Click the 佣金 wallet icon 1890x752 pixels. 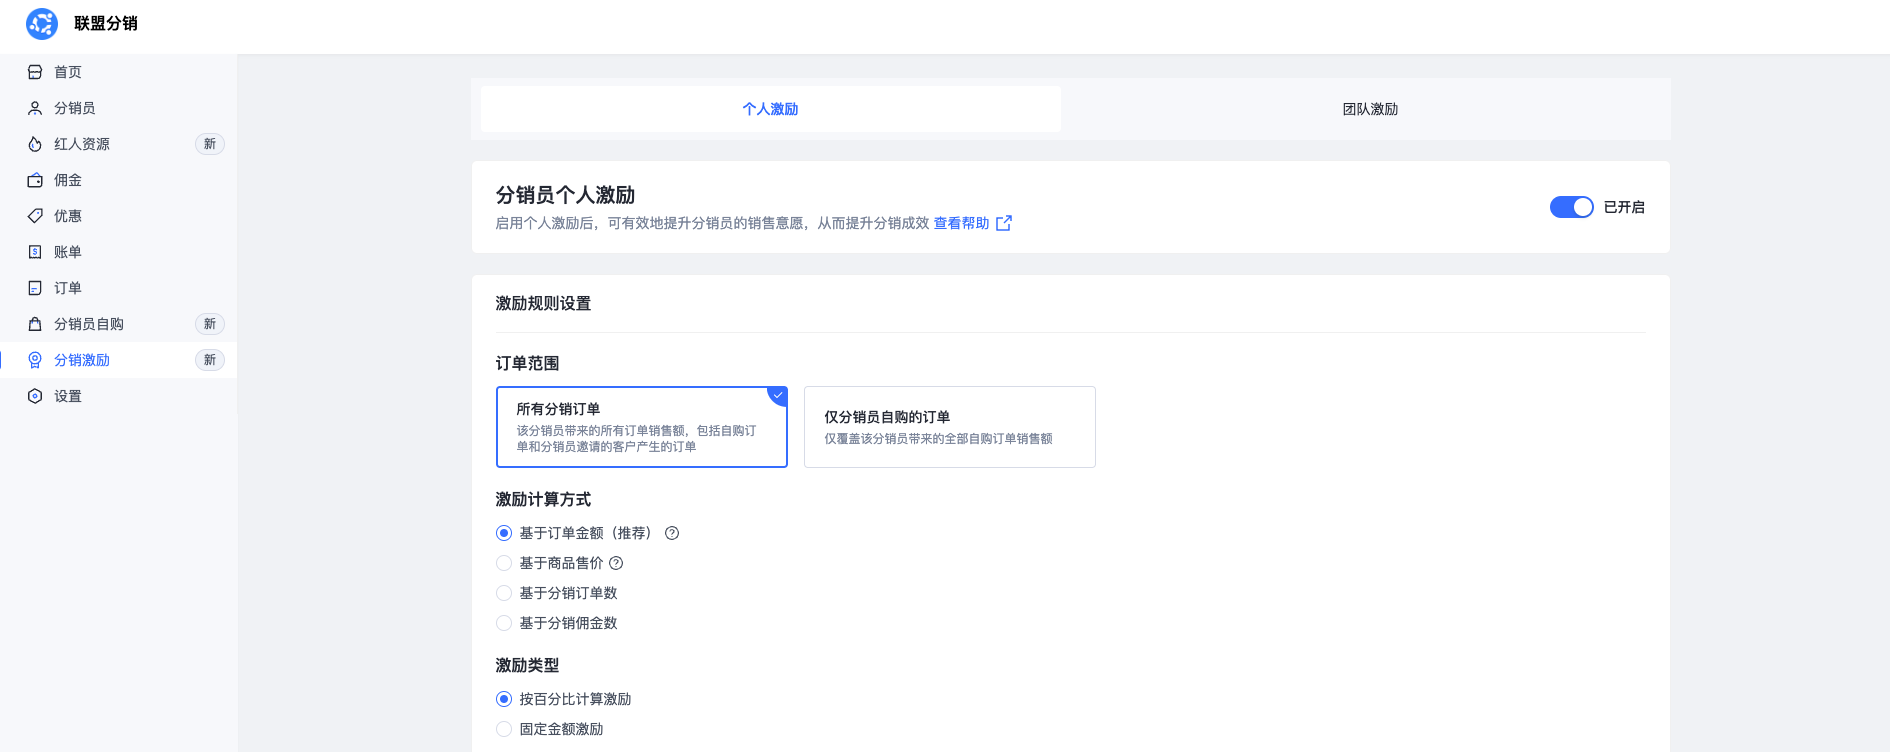pos(35,180)
